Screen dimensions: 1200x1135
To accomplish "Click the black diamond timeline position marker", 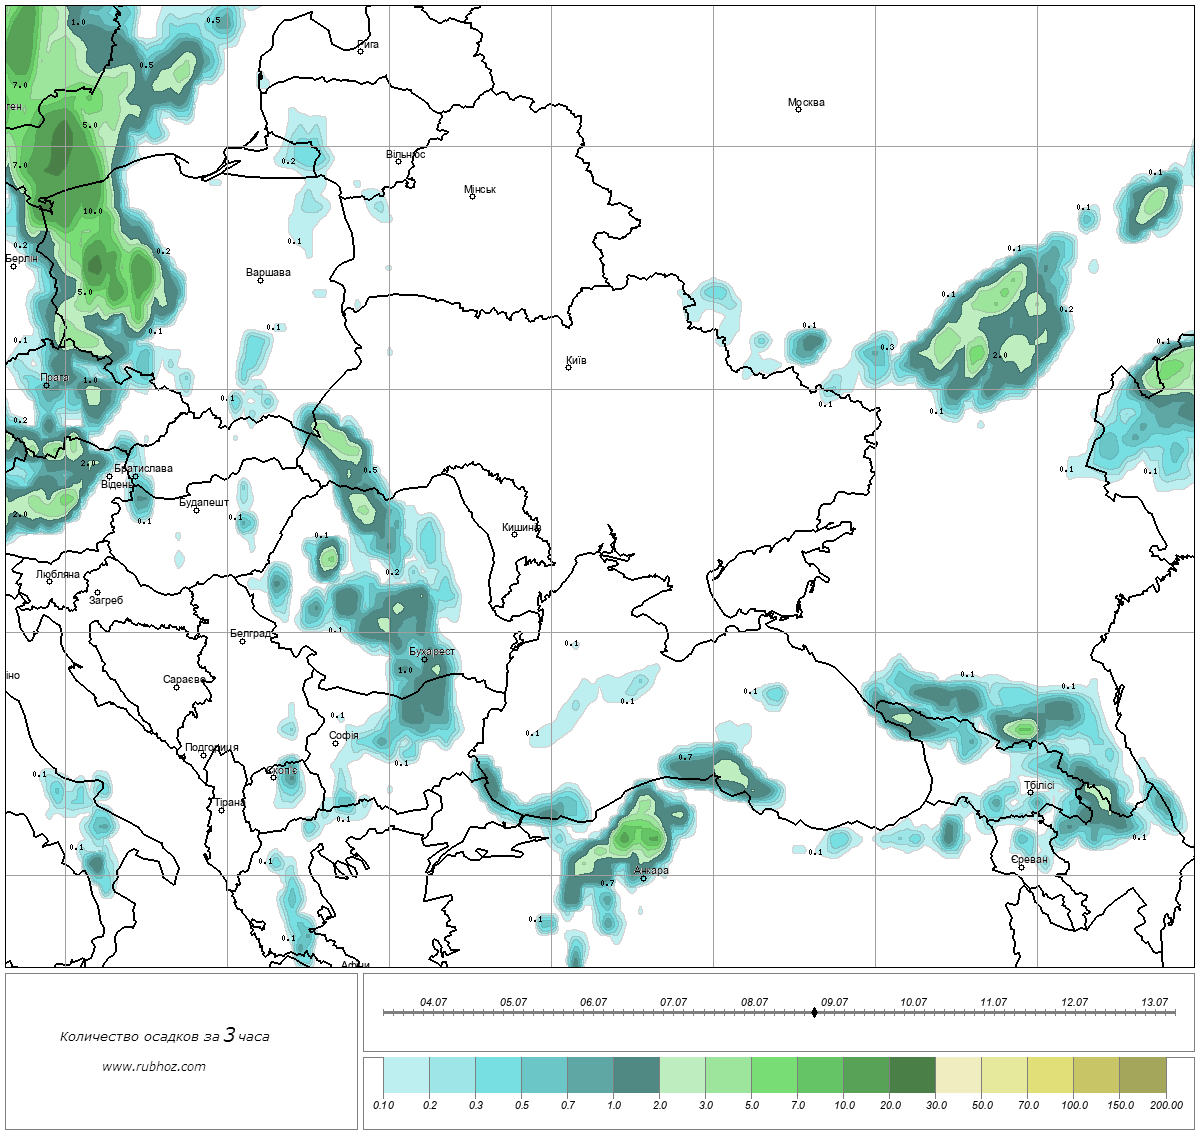I will [x=814, y=1012].
